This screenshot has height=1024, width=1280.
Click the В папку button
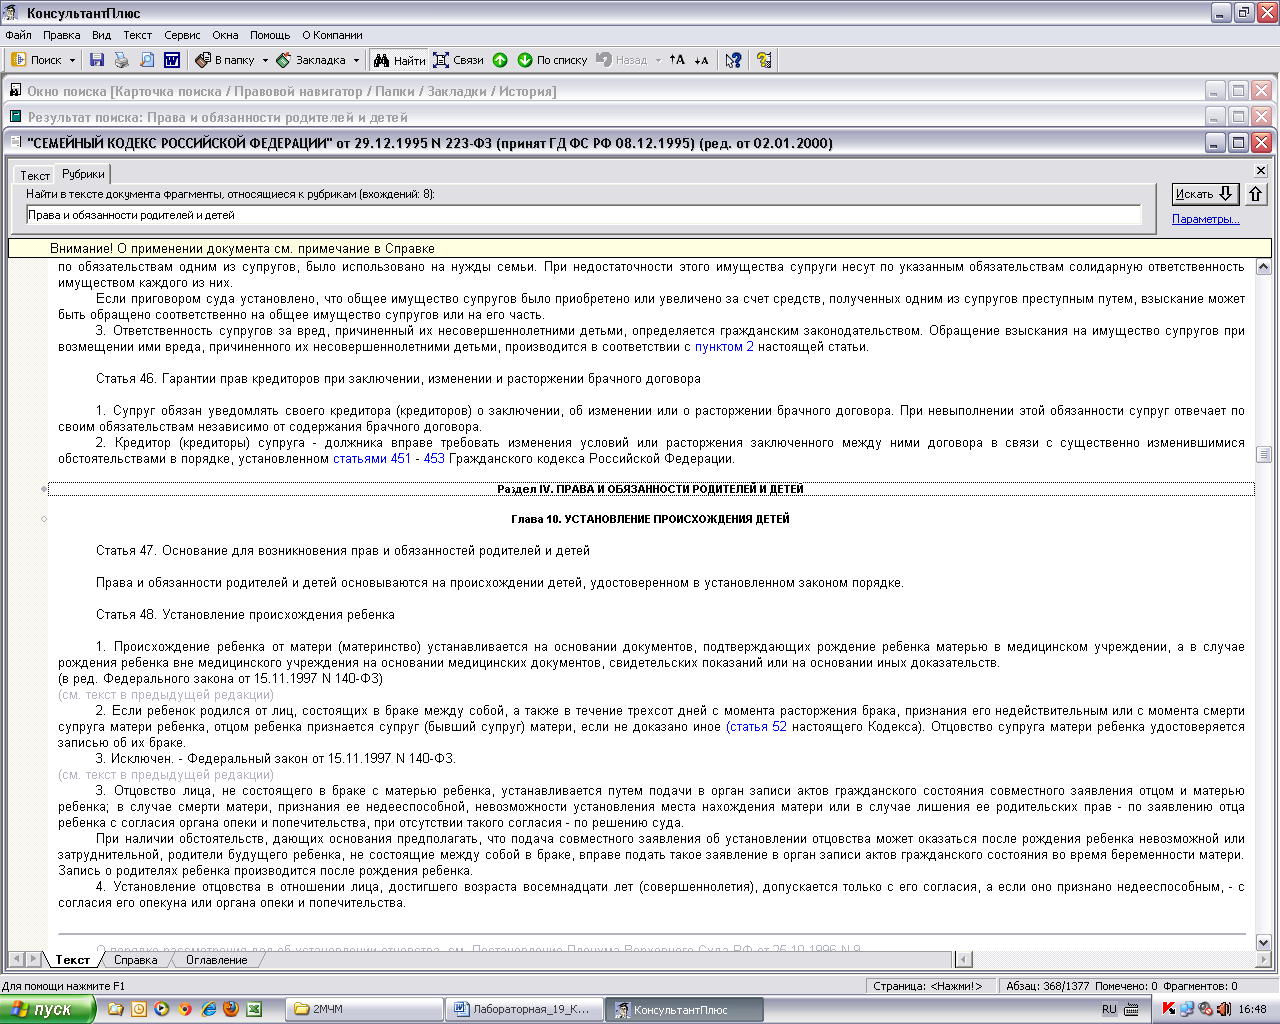(x=225, y=60)
